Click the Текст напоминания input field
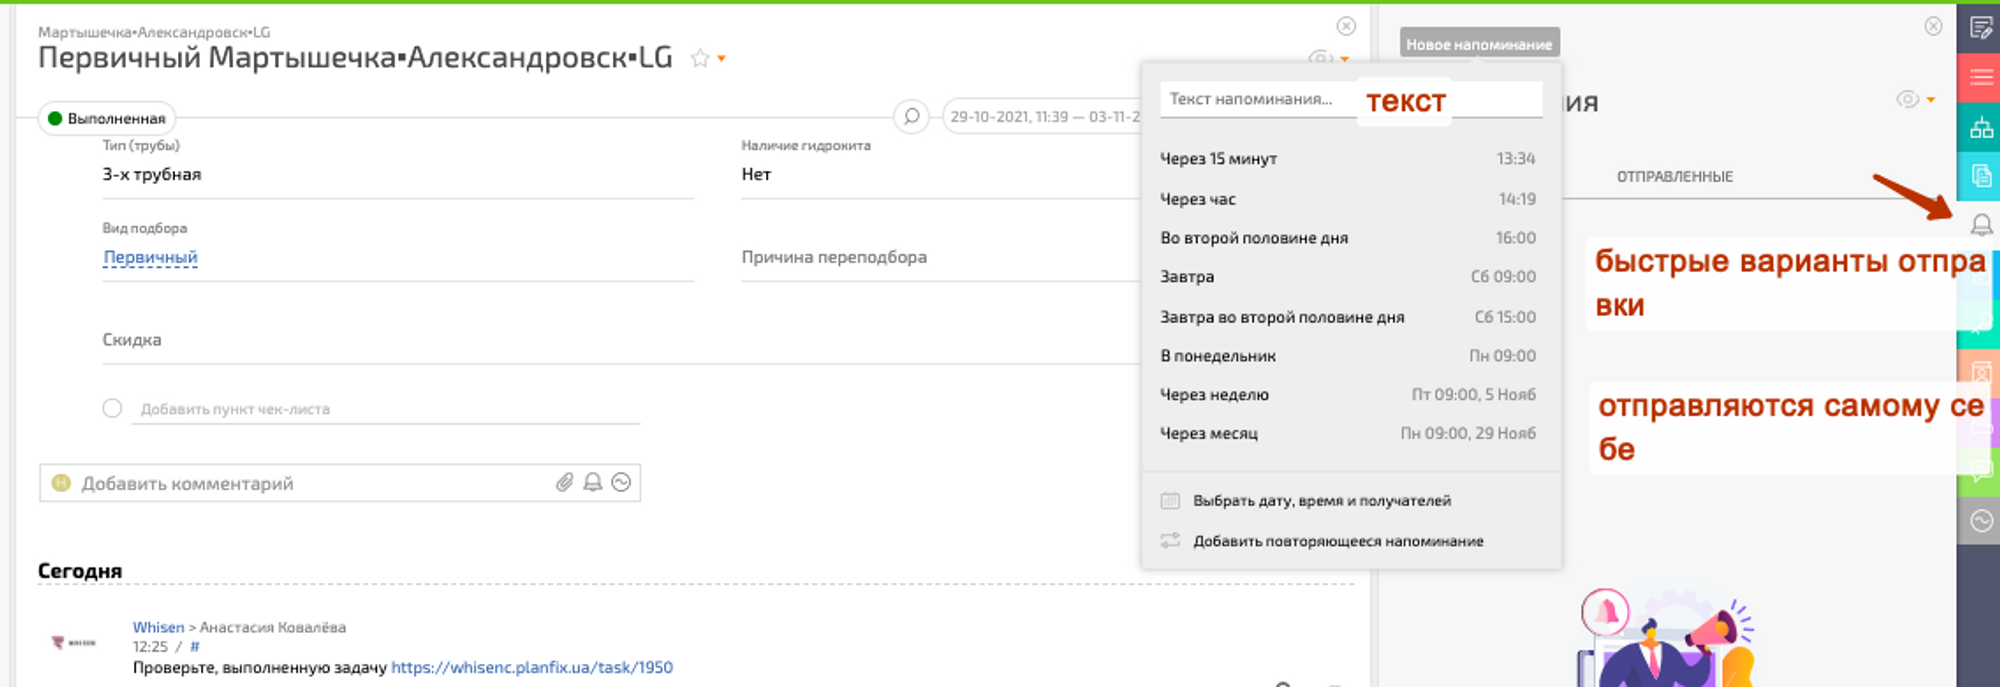2000x687 pixels. 1255,99
